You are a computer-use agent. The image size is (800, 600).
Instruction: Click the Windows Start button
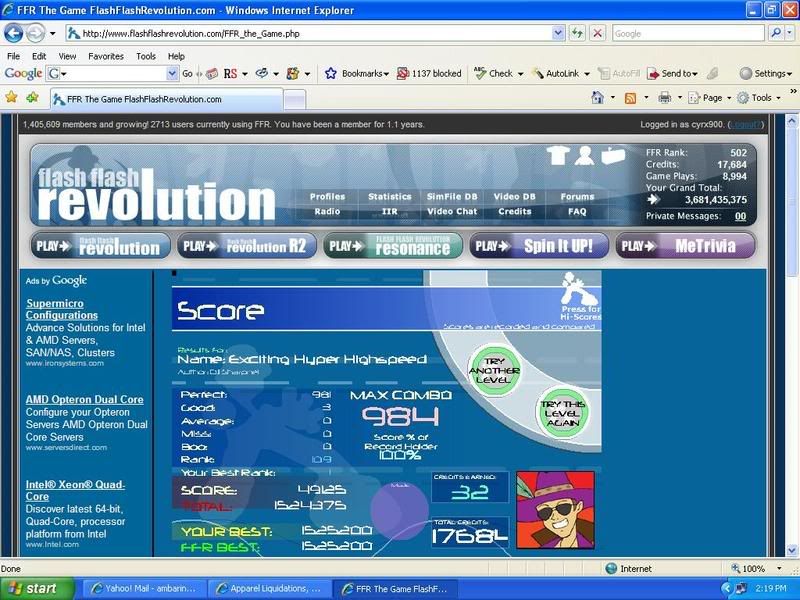click(37, 588)
